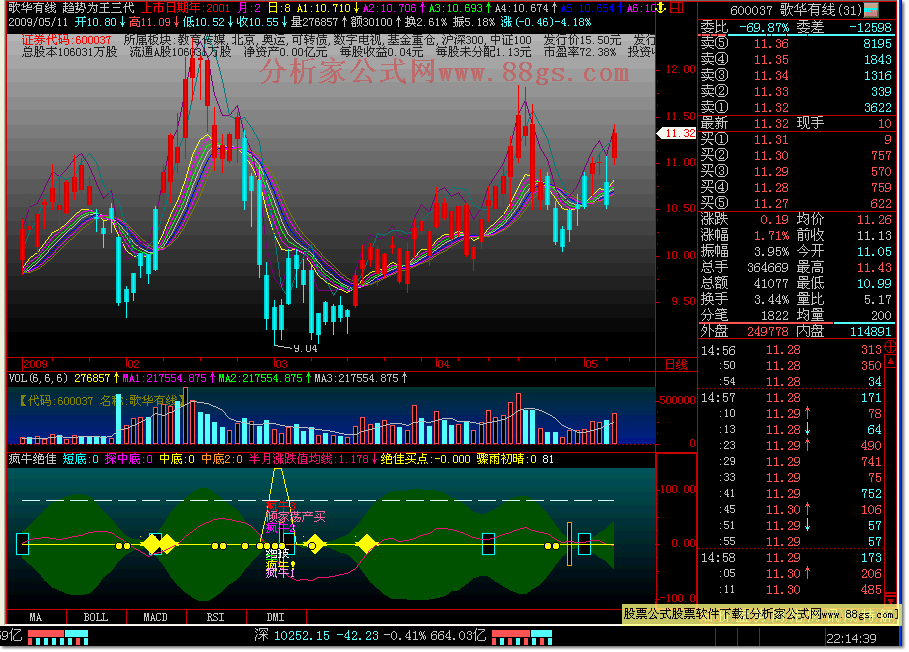
Task: Click the 22:14:39 clock in the status bar
Action: point(851,638)
